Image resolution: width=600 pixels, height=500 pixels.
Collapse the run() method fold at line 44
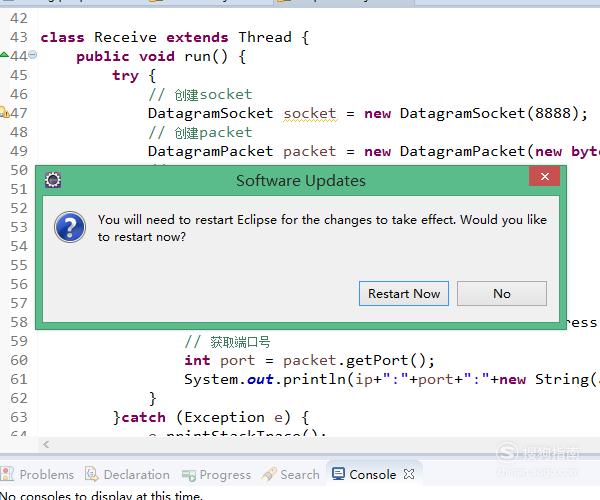coord(33,55)
